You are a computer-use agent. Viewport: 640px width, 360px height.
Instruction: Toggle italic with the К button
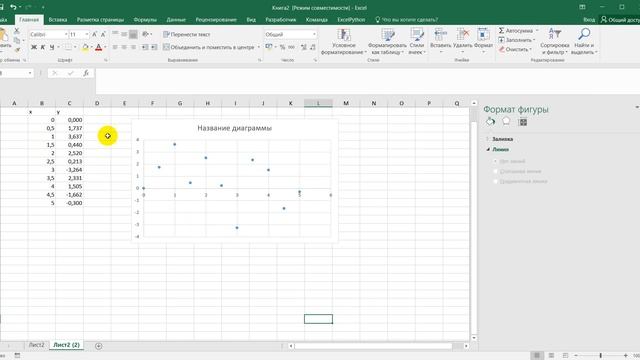pyautogui.click(x=43, y=47)
